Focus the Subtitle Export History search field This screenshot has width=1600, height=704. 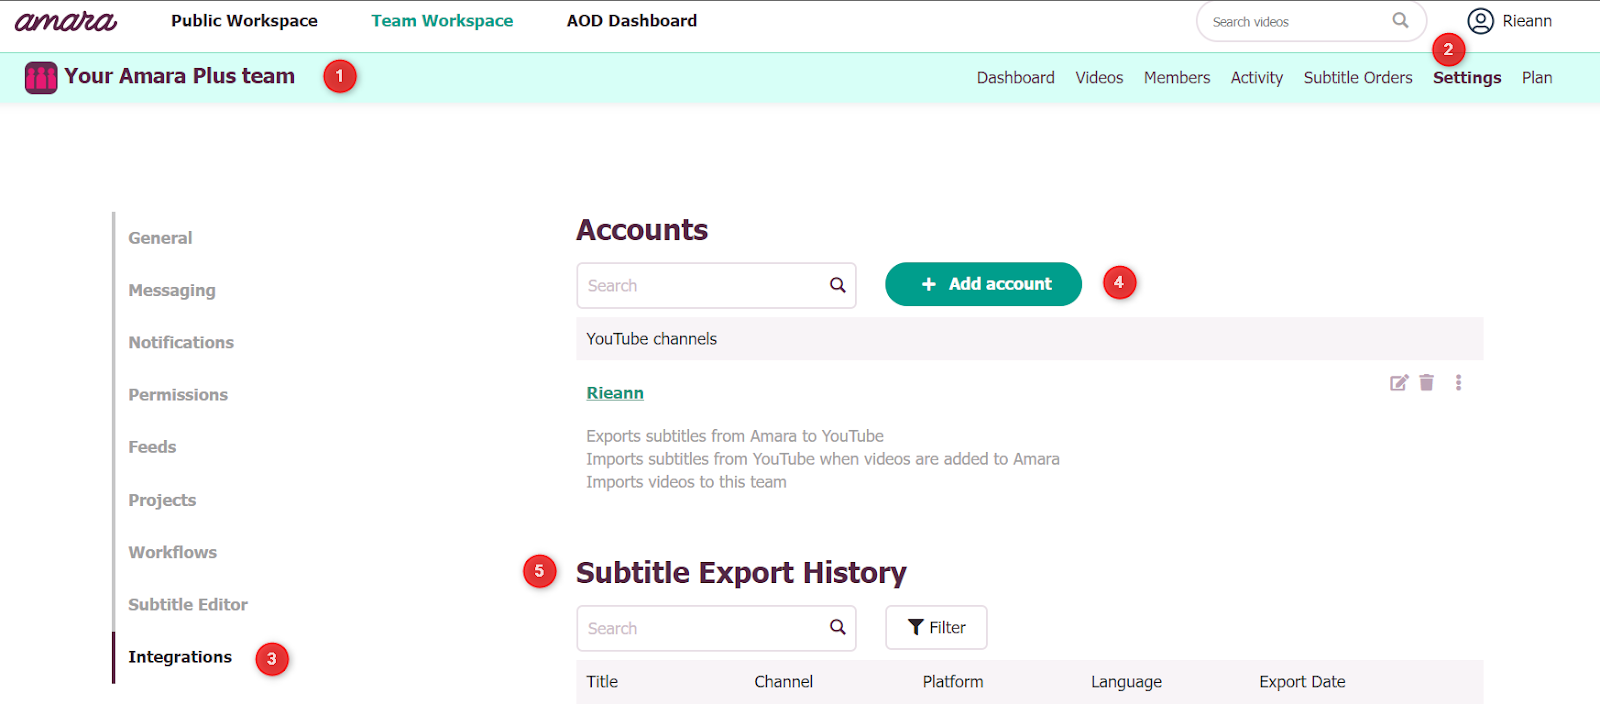pos(716,628)
